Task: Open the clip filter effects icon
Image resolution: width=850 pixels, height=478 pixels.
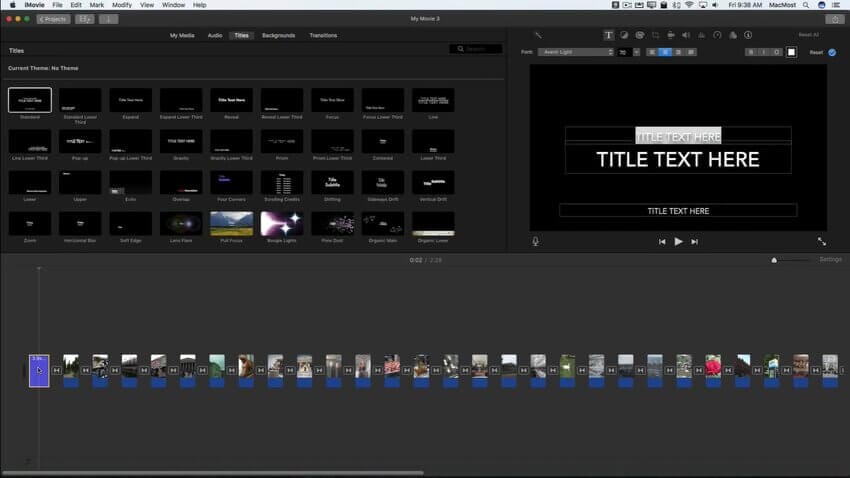Action: point(733,35)
